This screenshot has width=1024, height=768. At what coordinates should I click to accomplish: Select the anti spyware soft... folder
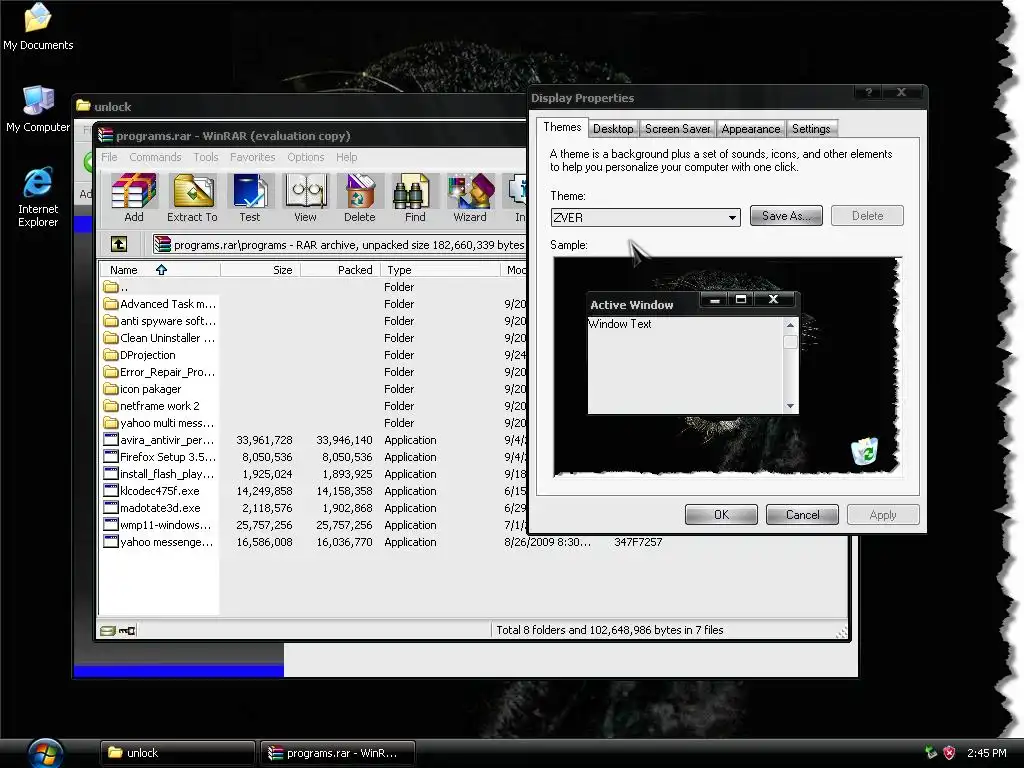click(159, 321)
